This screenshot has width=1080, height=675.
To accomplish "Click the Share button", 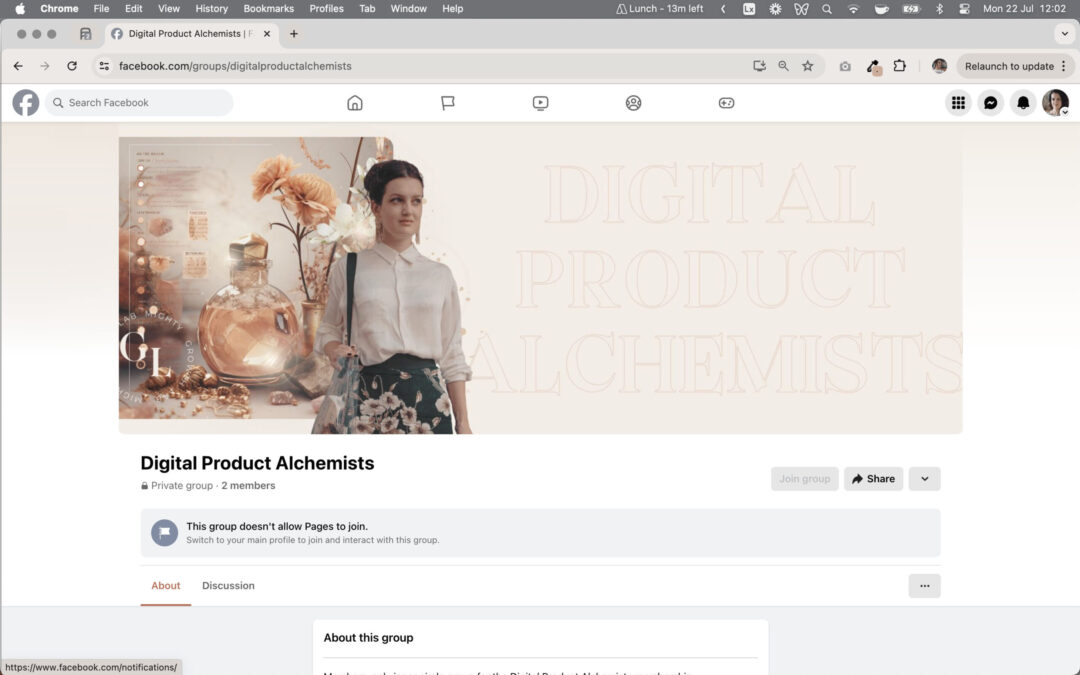I will (873, 479).
